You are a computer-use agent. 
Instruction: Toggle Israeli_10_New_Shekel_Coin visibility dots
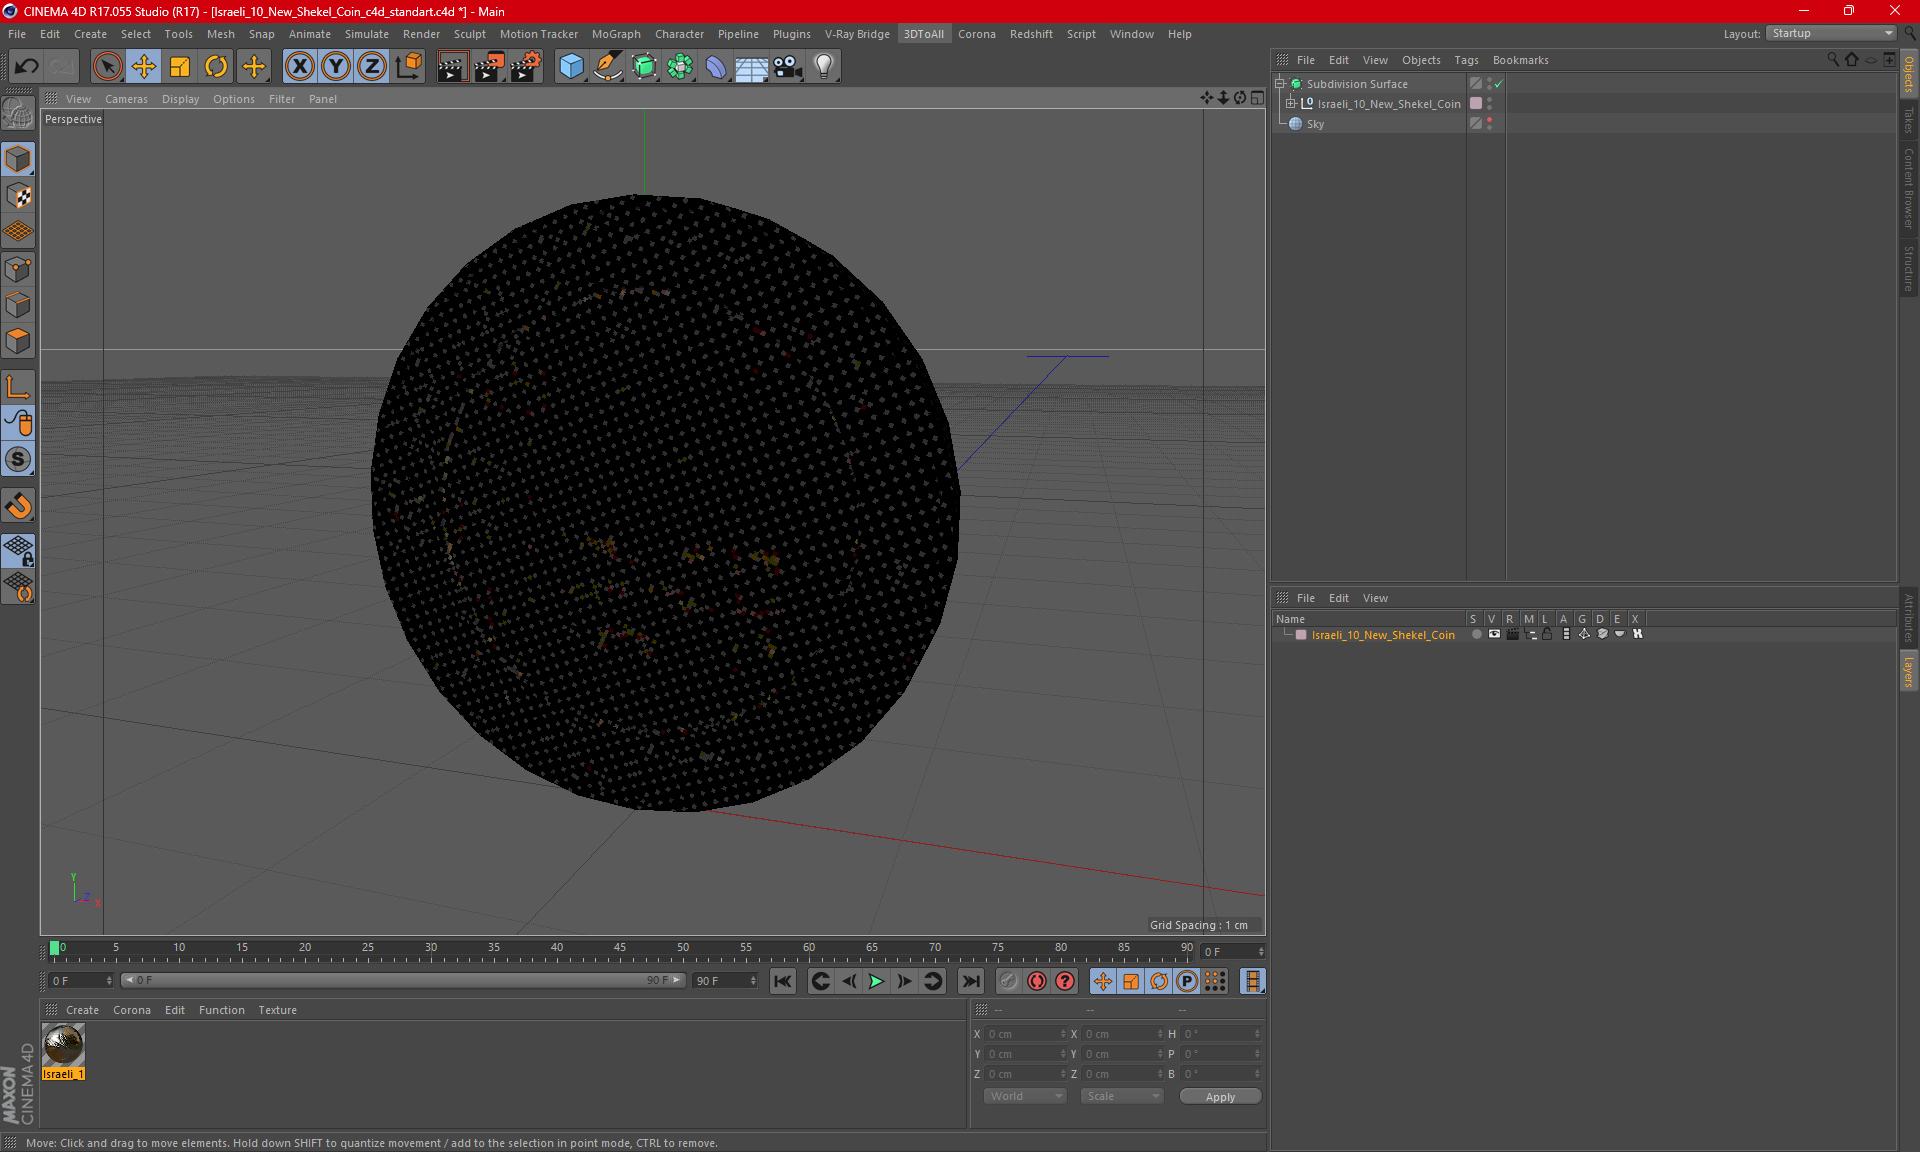pyautogui.click(x=1489, y=104)
